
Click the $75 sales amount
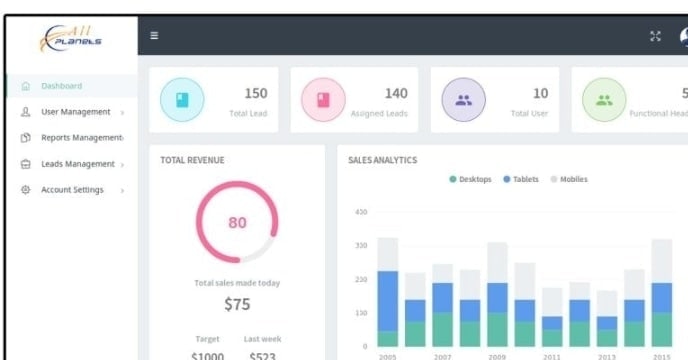click(x=237, y=304)
